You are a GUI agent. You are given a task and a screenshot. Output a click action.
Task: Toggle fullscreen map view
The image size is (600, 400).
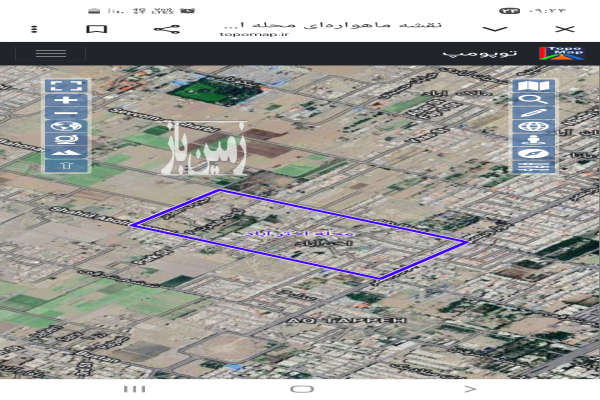66,87
